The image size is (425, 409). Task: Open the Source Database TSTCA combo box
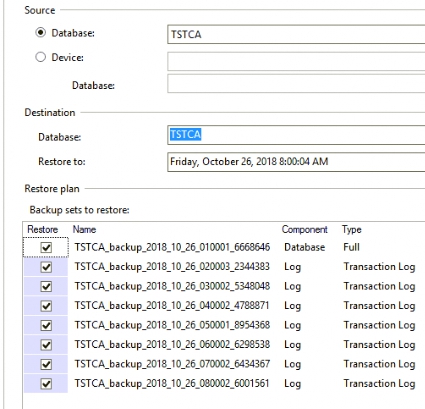[296, 34]
